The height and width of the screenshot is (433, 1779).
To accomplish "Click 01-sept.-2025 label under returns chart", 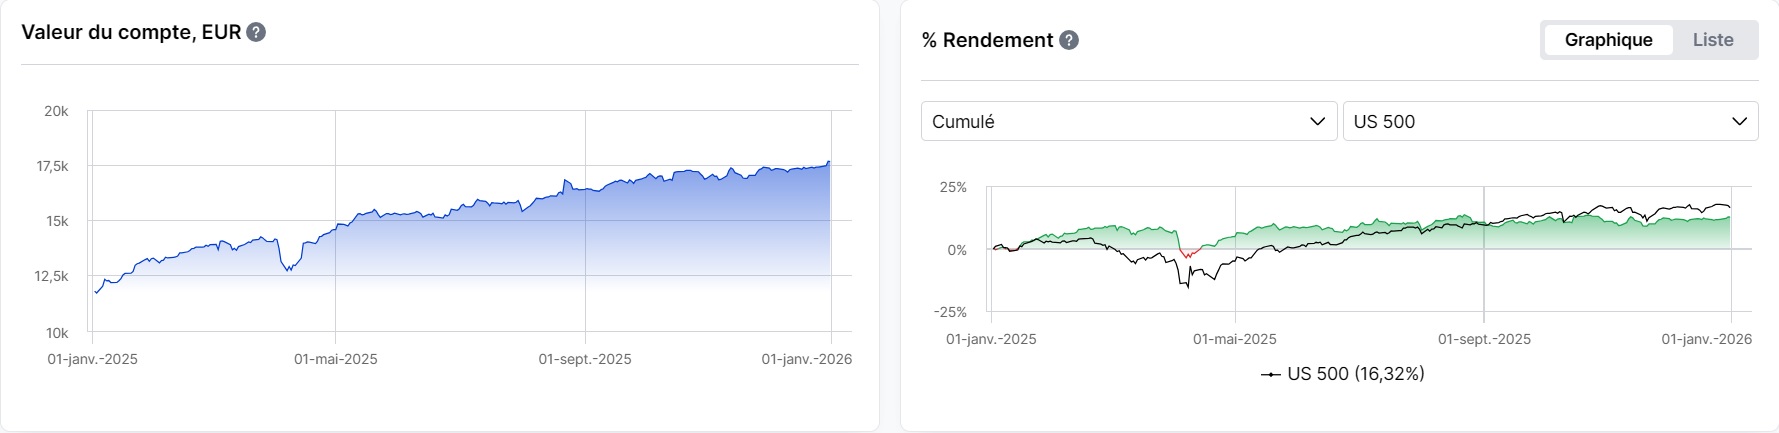I will pyautogui.click(x=1484, y=339).
